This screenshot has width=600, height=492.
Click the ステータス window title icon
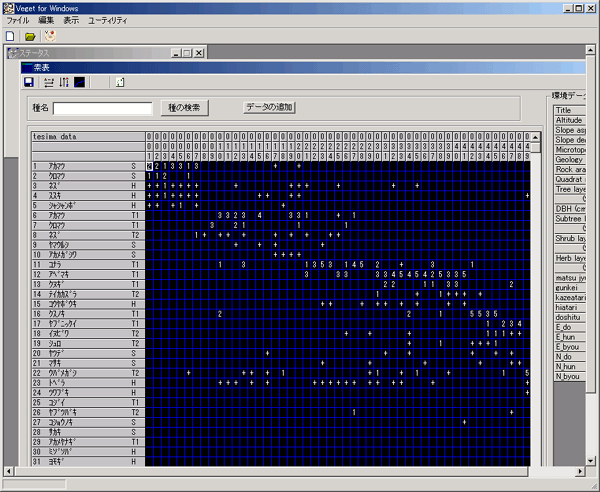pos(13,53)
